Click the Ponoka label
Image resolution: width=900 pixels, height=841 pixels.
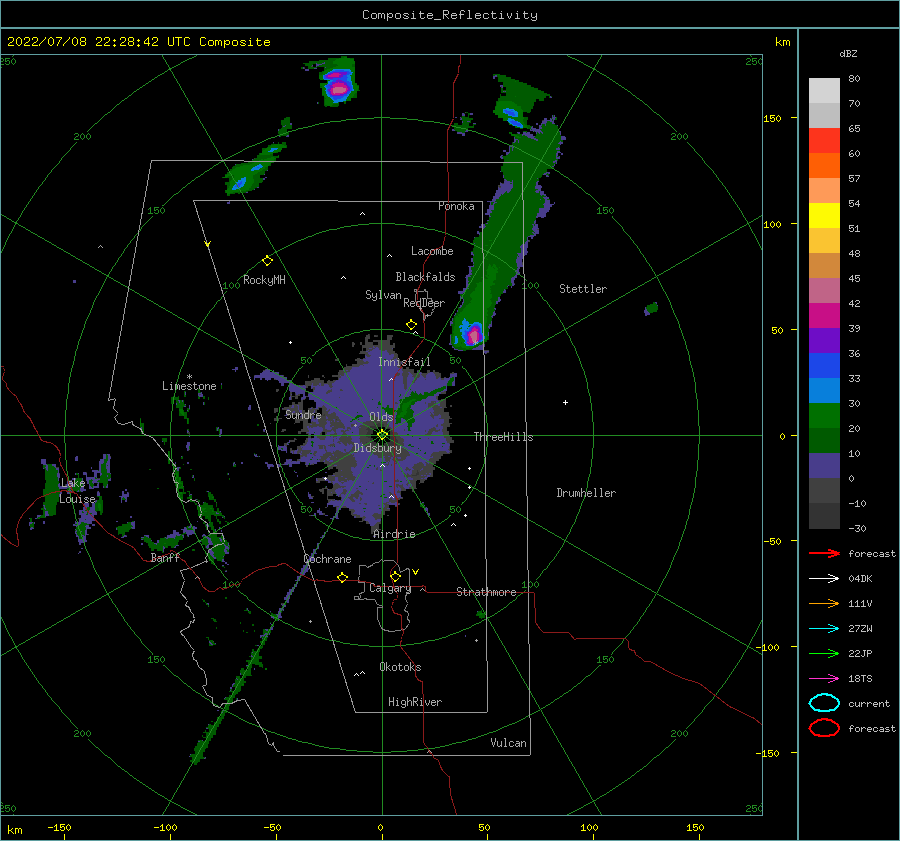[456, 206]
